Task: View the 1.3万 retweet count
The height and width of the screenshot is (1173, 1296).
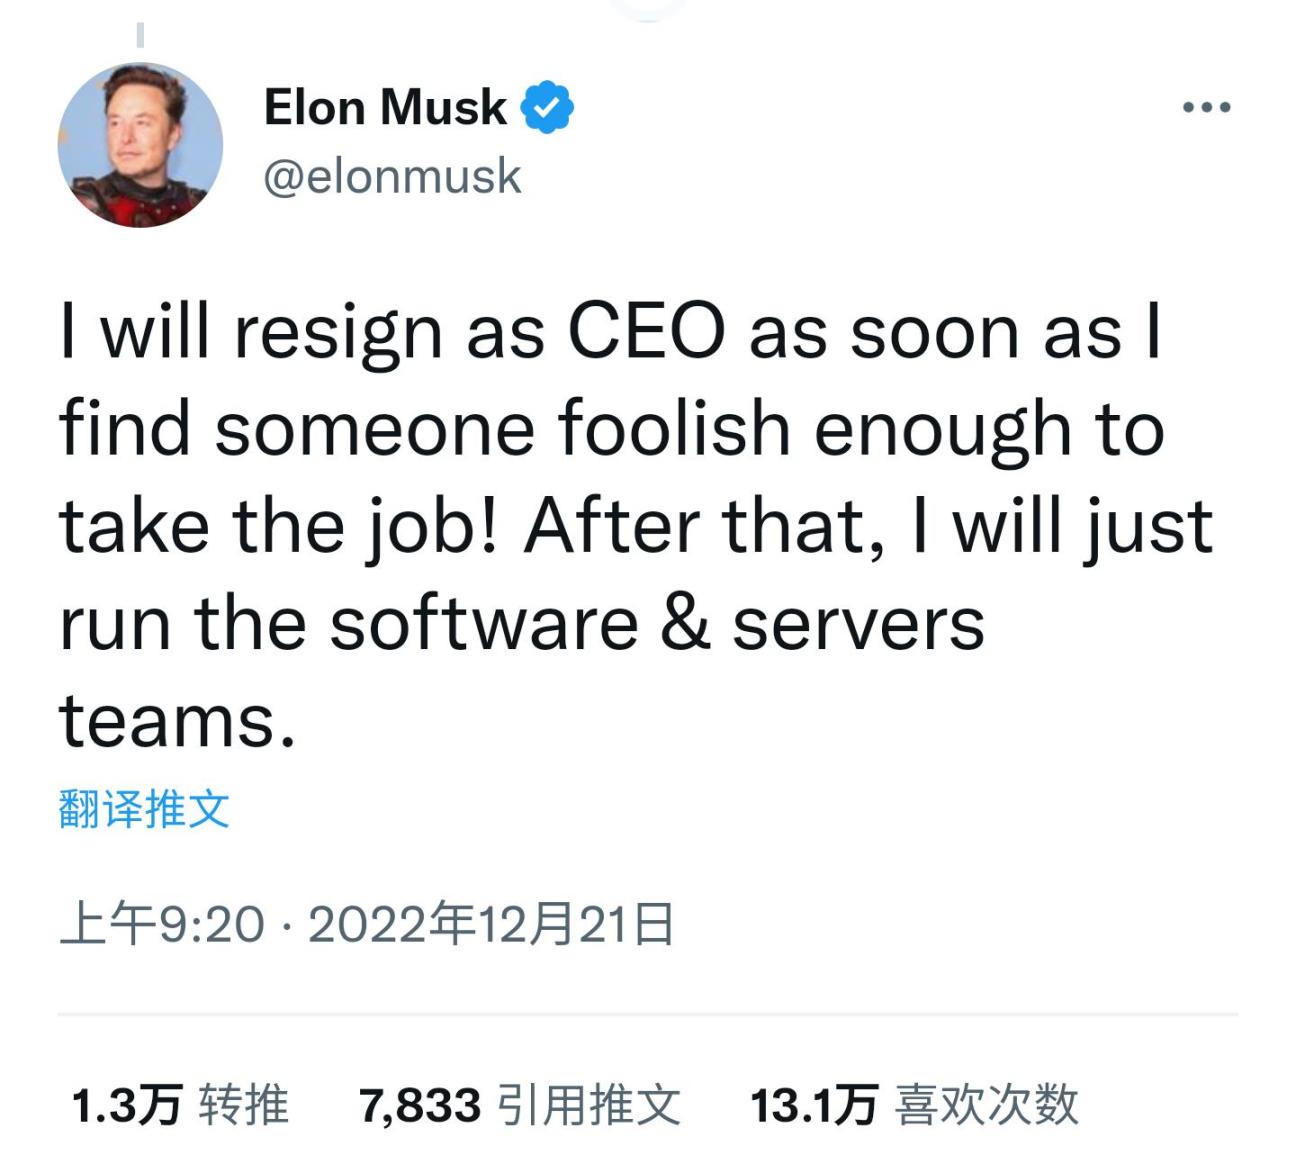Action: pyautogui.click(x=126, y=1106)
